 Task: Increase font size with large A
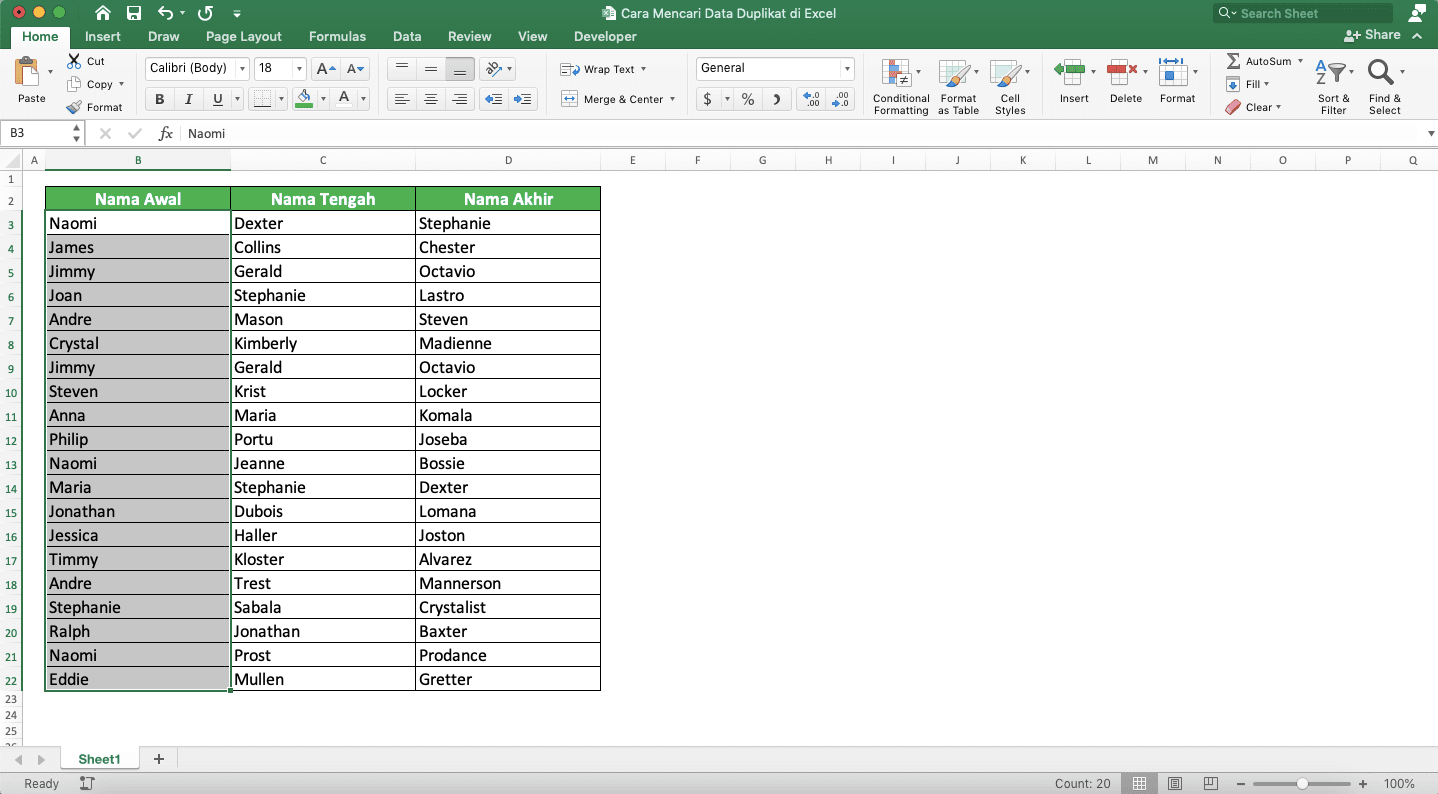click(325, 69)
